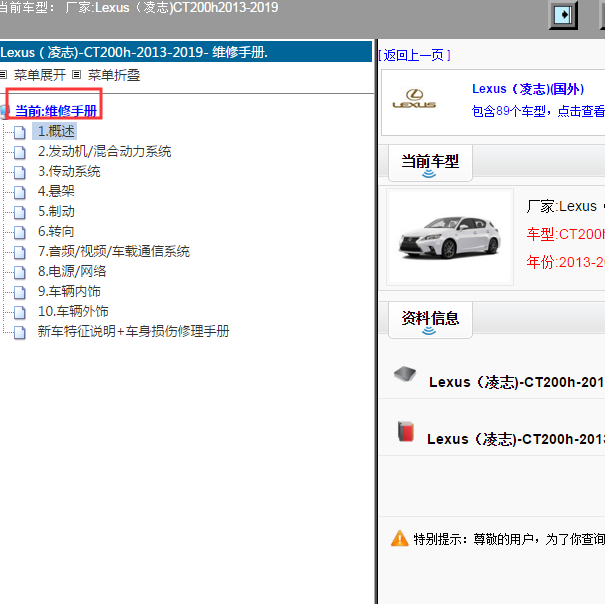Collapse all menus via 菜单折叠
The image size is (605, 604).
pos(114,75)
